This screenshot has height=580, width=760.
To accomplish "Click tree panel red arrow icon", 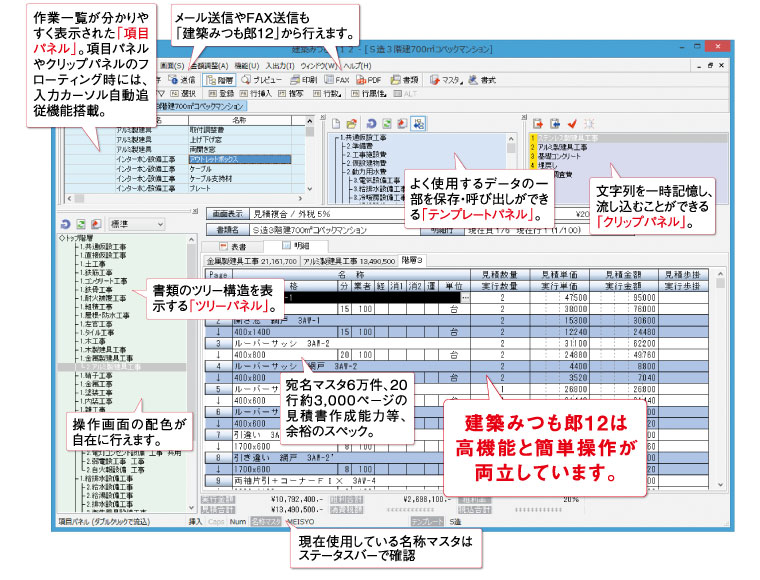I will point(96,224).
